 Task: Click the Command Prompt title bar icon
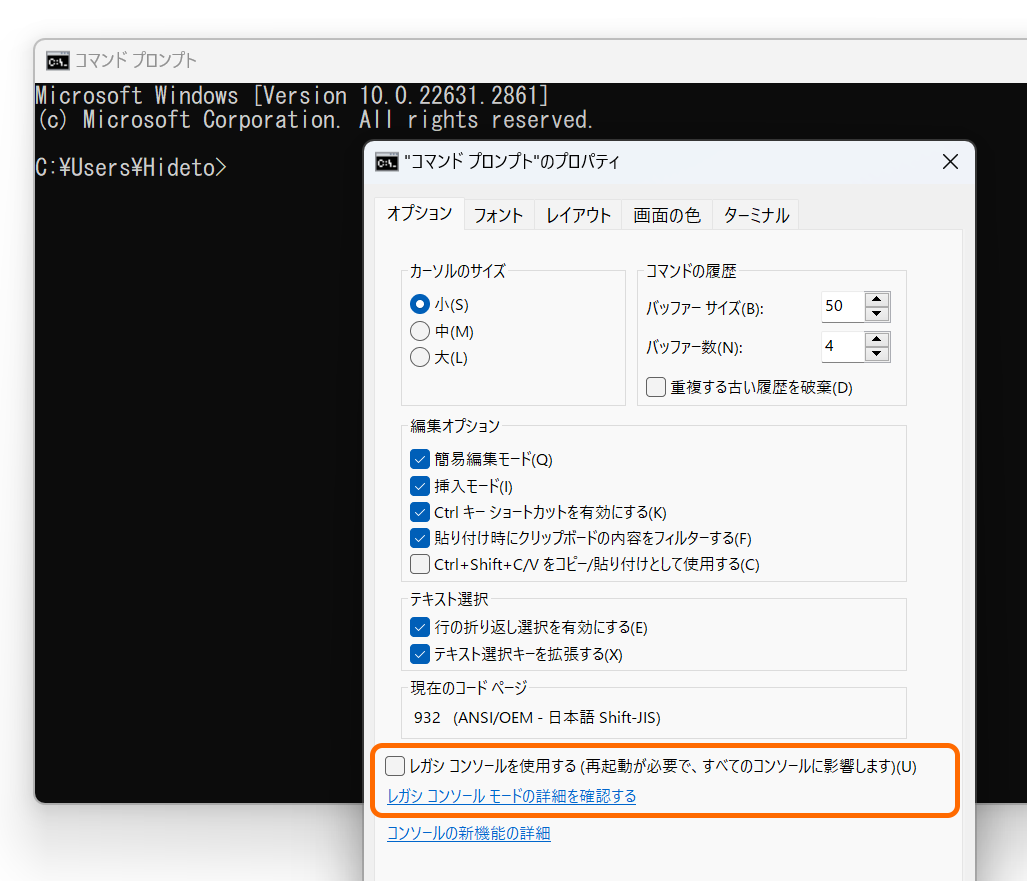[x=59, y=60]
